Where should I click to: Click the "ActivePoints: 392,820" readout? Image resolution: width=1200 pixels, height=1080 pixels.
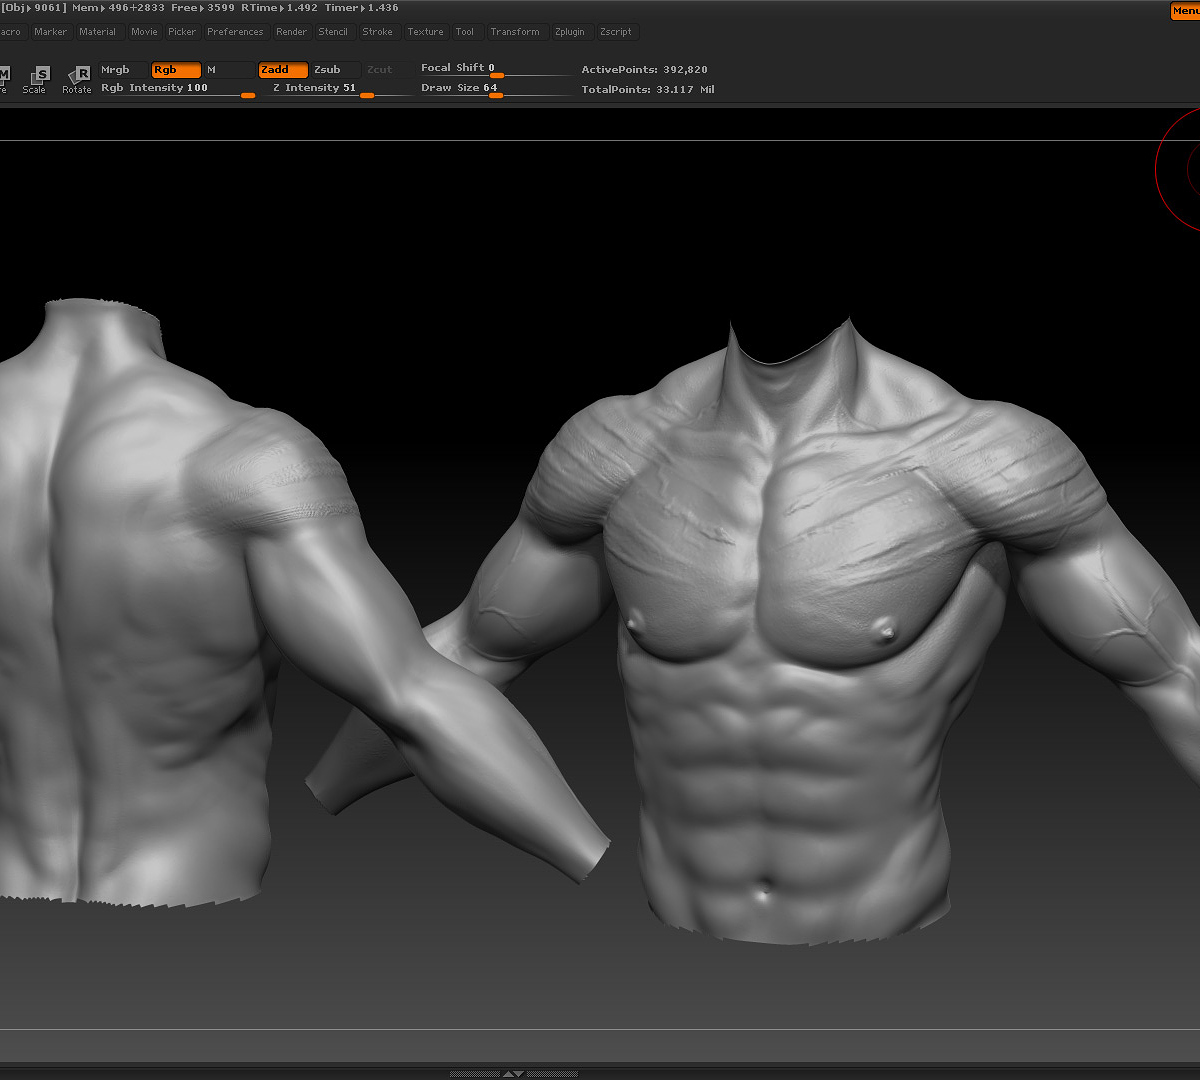(645, 70)
